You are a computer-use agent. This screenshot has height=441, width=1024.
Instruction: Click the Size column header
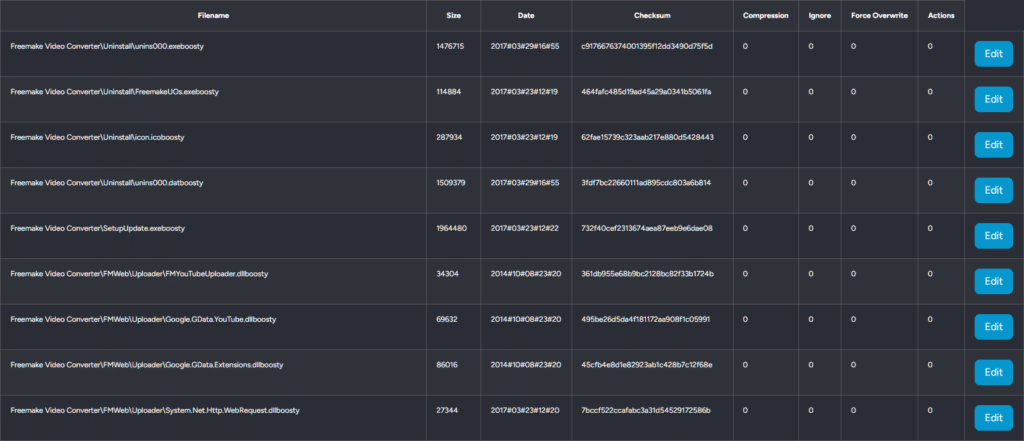pyautogui.click(x=453, y=16)
